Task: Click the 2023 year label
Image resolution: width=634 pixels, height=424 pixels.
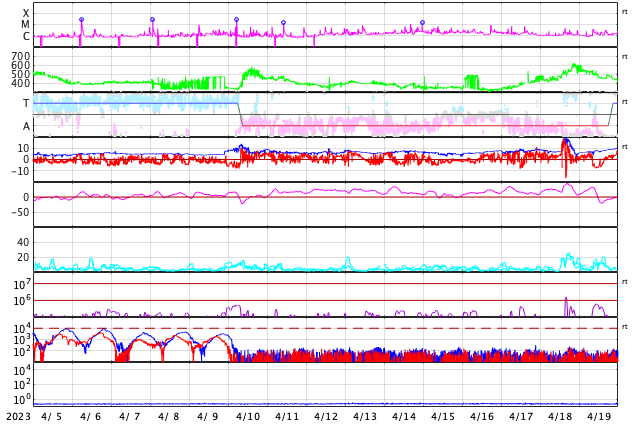Action: [19, 416]
